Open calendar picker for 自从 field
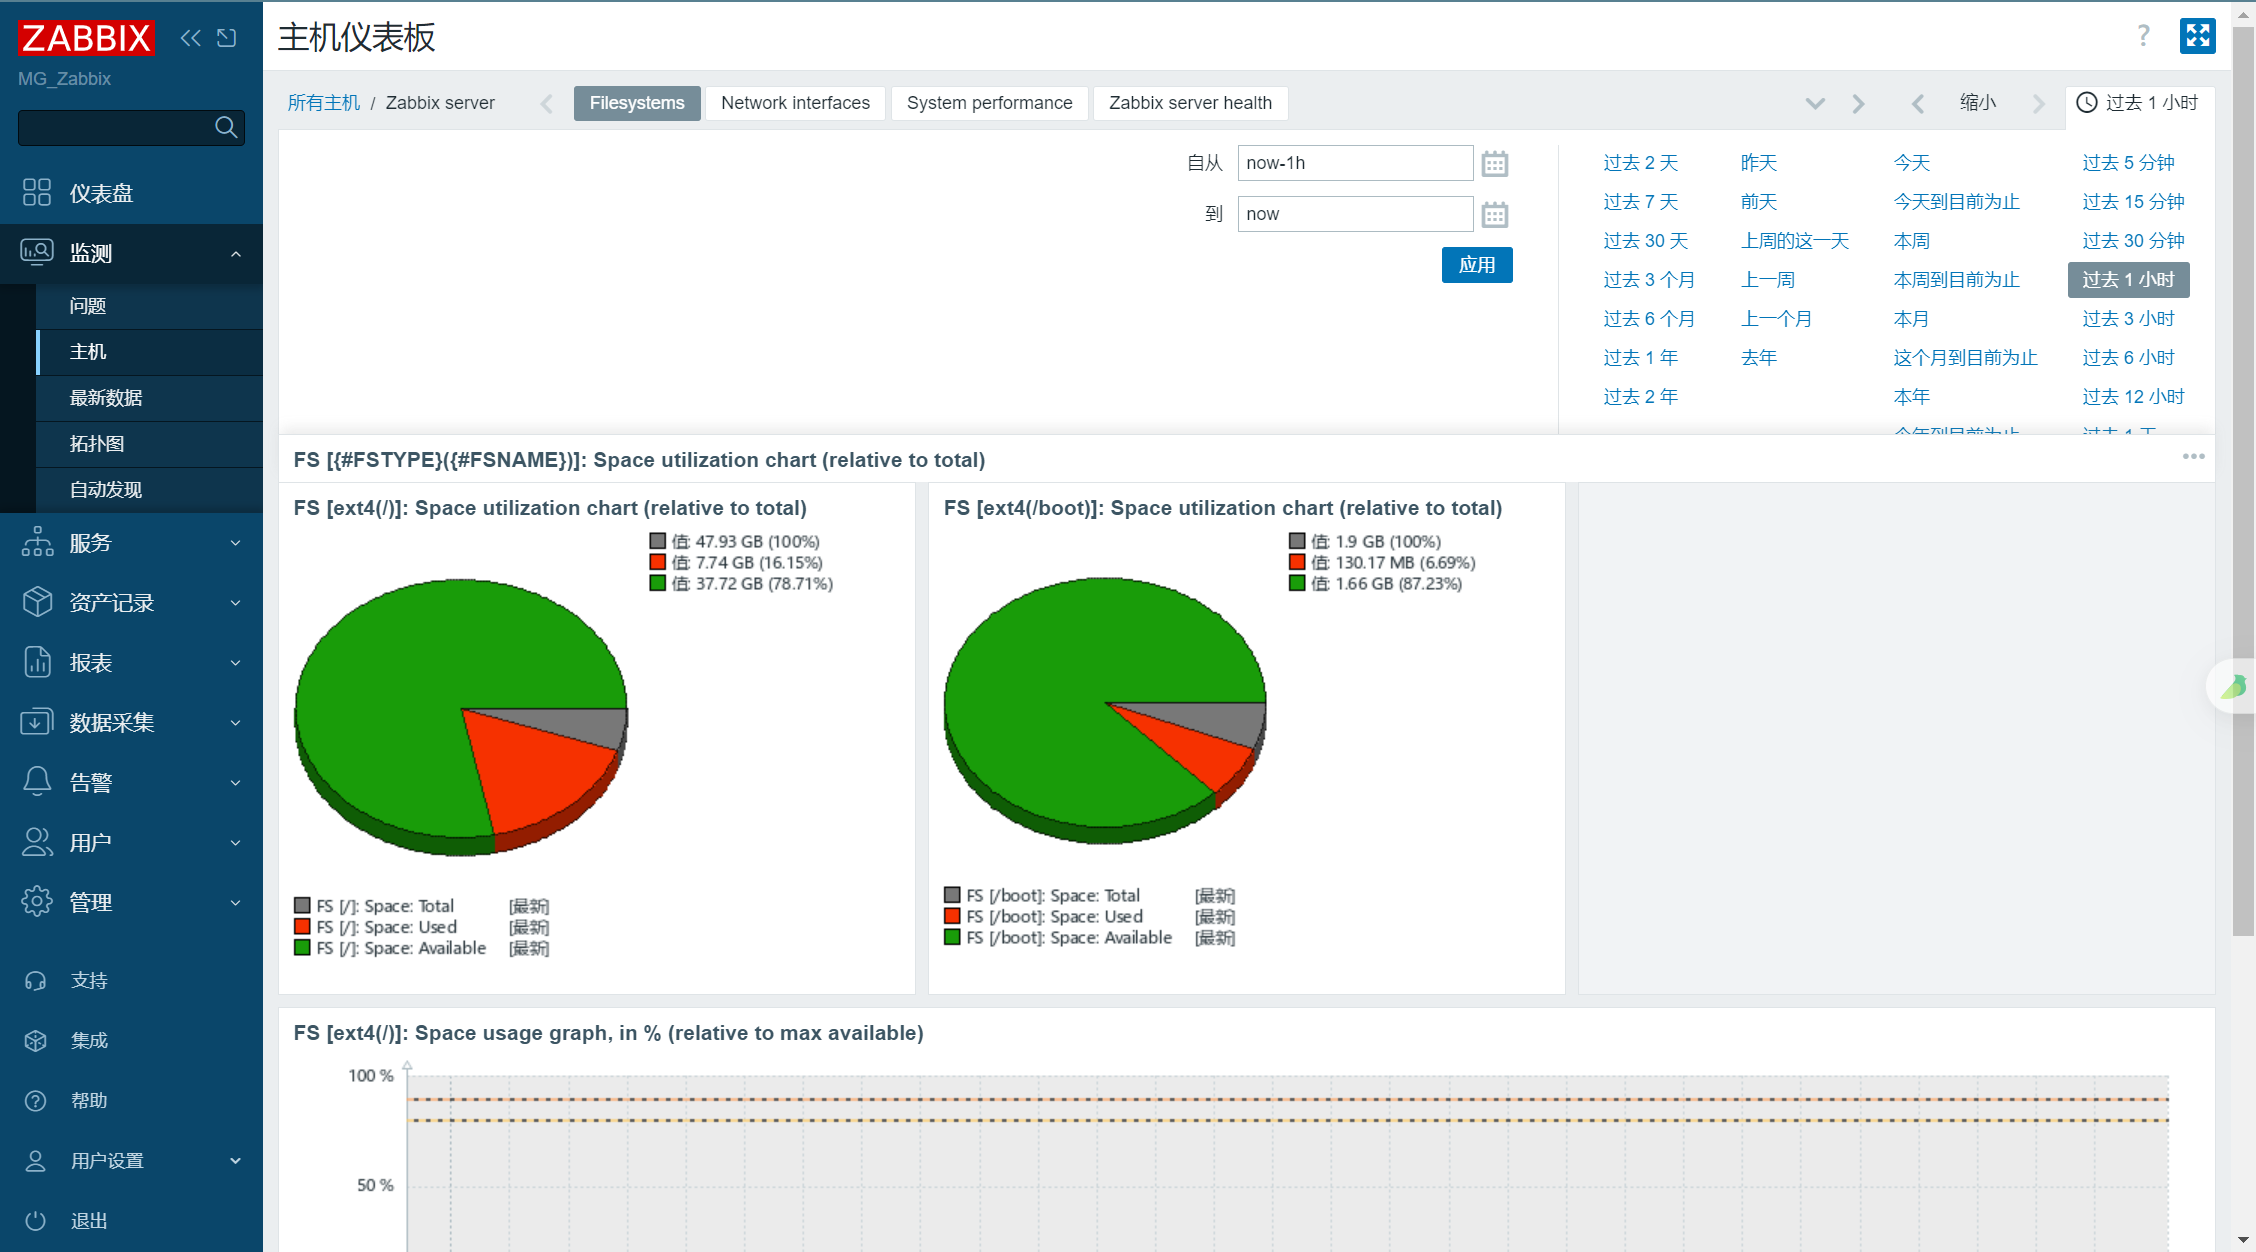Image resolution: width=2256 pixels, height=1252 pixels. pos(1494,163)
